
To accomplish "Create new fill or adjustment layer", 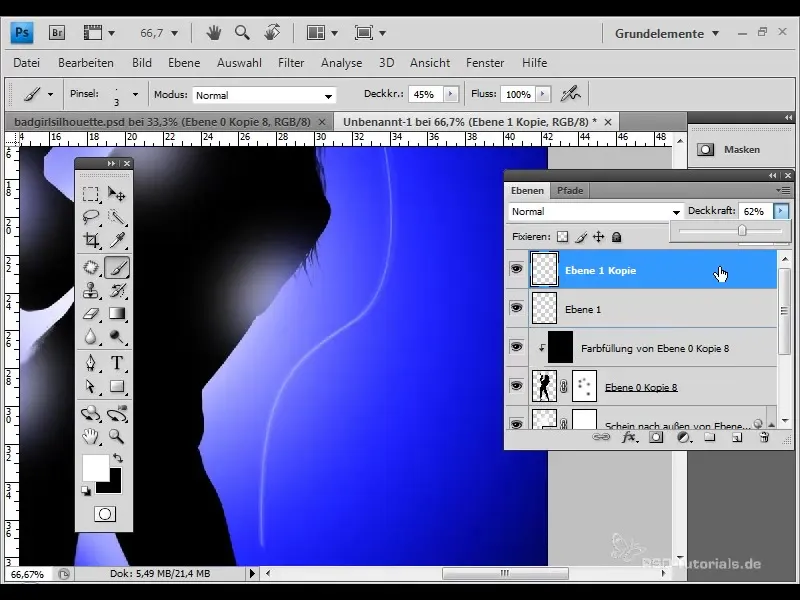I will coord(684,437).
